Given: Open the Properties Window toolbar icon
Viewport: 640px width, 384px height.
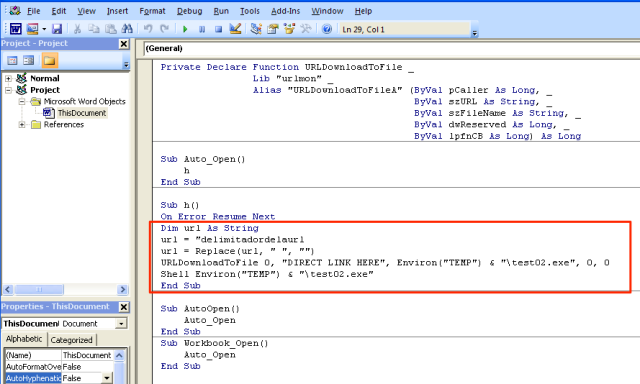Looking at the screenshot, I should point(273,29).
